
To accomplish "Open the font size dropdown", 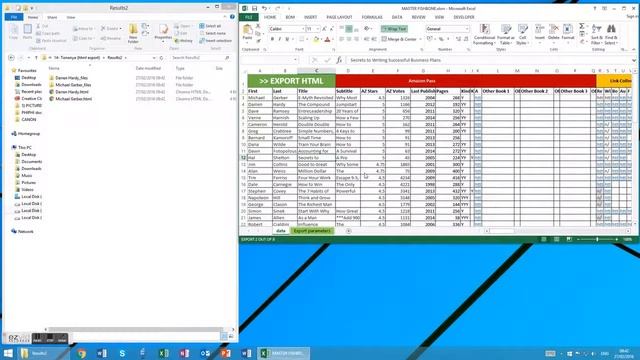I will pyautogui.click(x=318, y=29).
